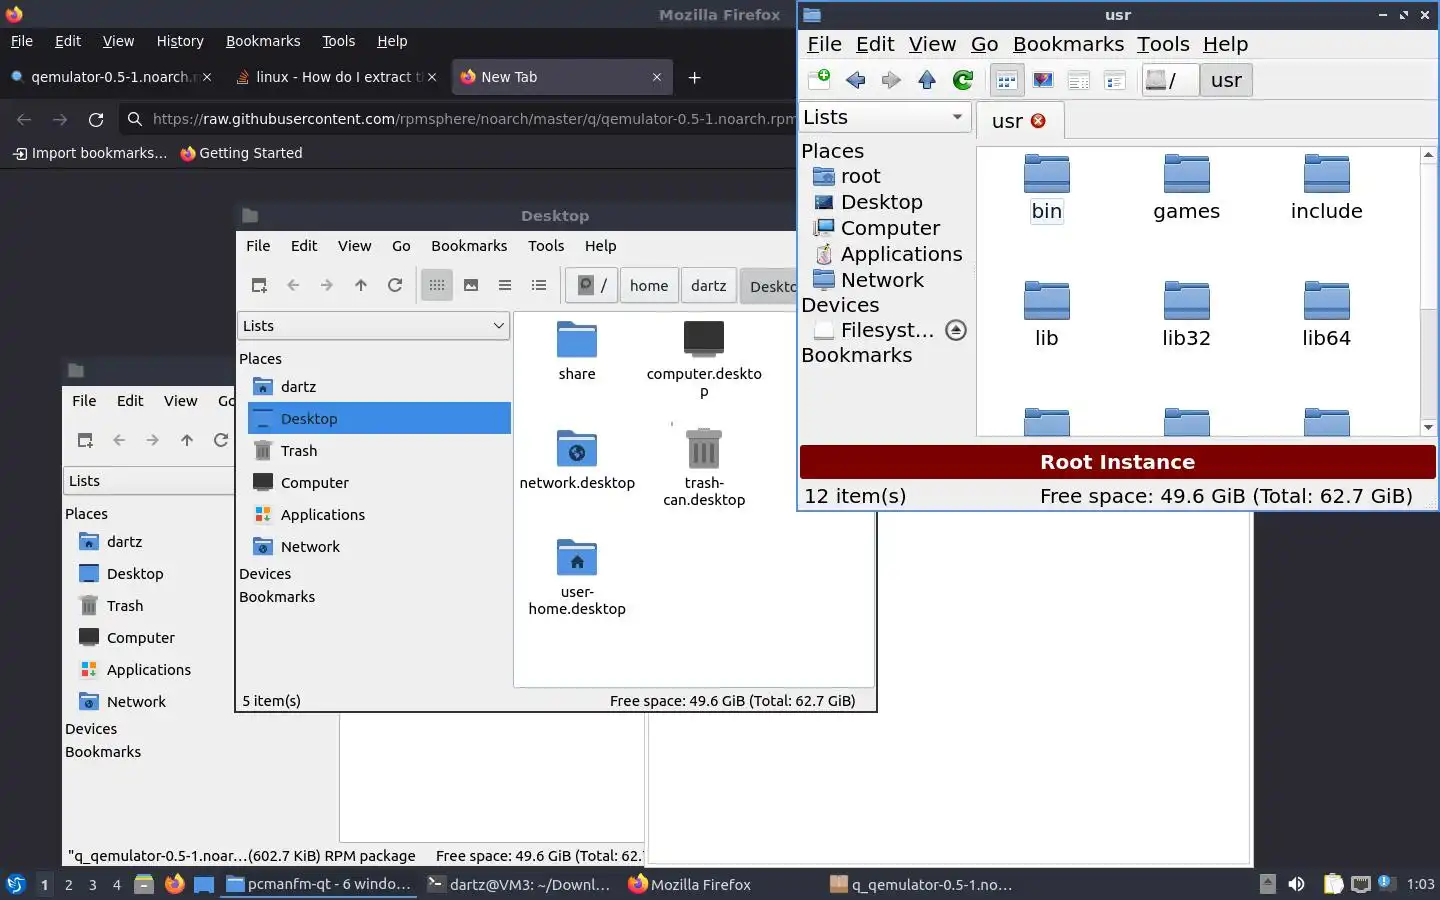Select the bin folder icon
Viewport: 1440px width, 900px height.
[x=1047, y=188]
